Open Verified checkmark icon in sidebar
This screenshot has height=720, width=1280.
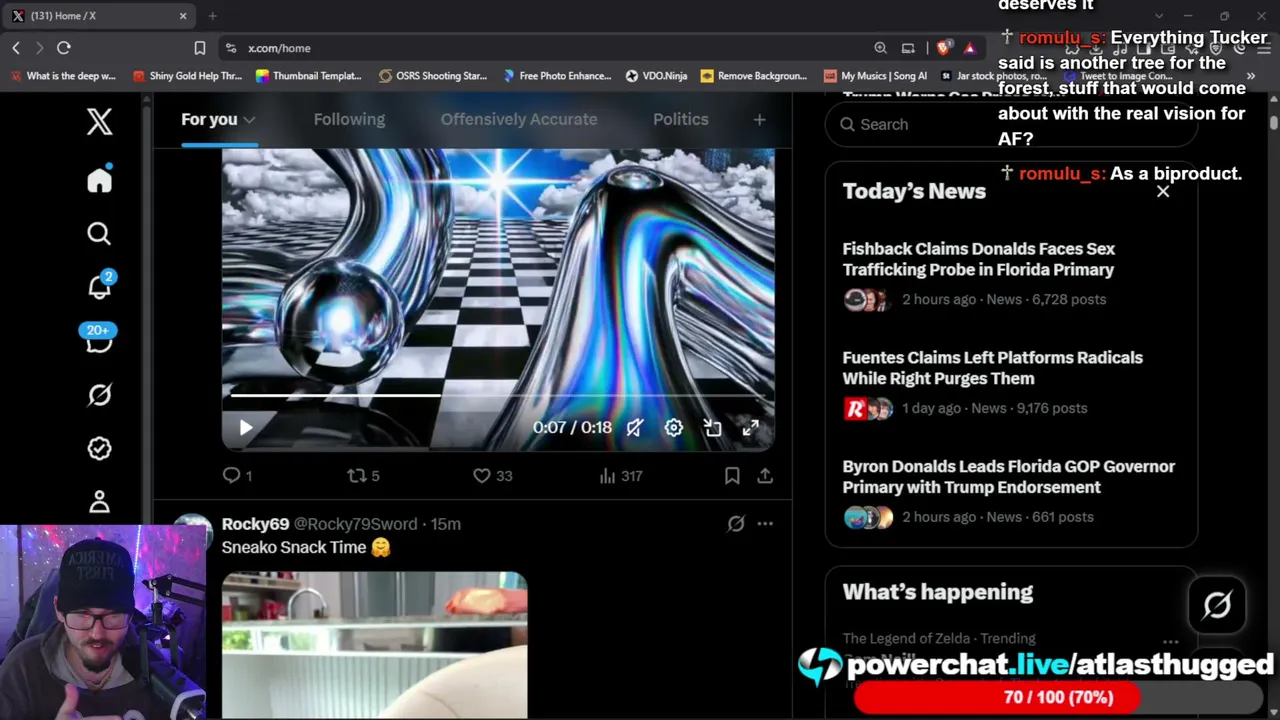click(x=99, y=449)
